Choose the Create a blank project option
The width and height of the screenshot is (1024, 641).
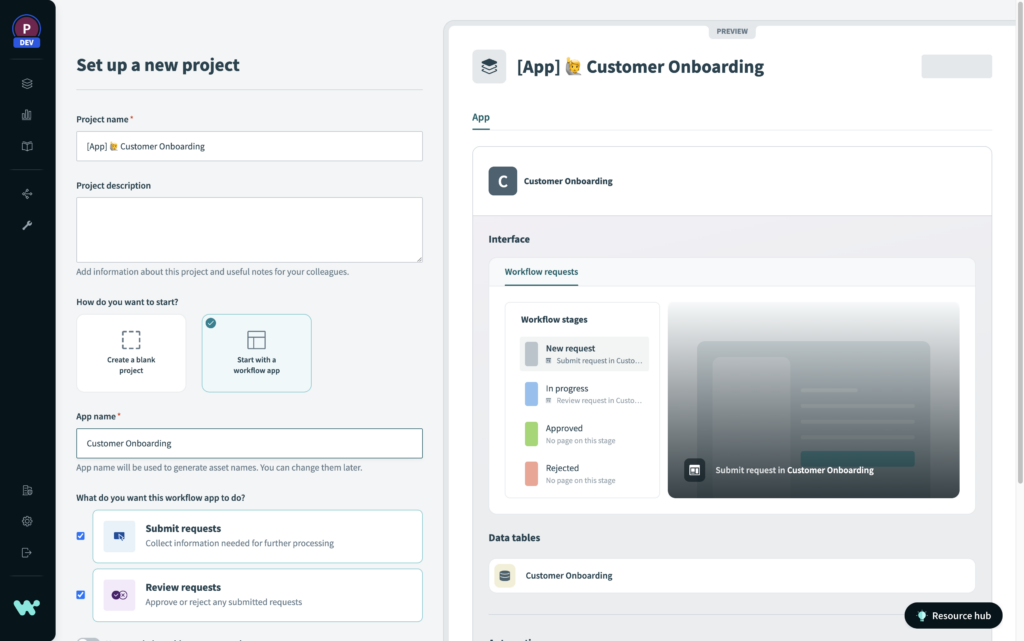tap(131, 353)
